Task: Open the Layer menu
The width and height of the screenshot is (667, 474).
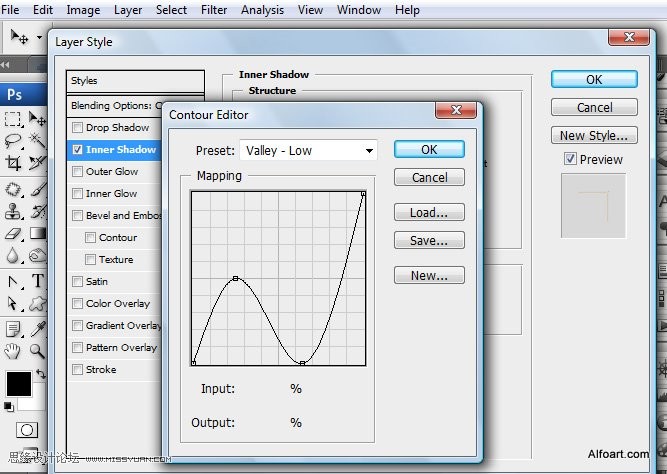Action: click(128, 10)
